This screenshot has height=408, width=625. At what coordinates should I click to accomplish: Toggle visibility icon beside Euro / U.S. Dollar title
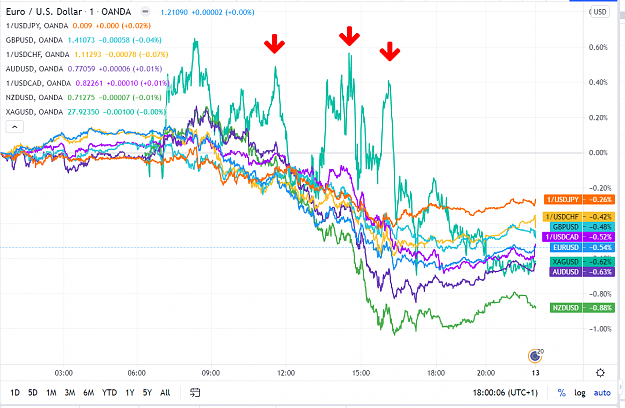pyautogui.click(x=145, y=12)
